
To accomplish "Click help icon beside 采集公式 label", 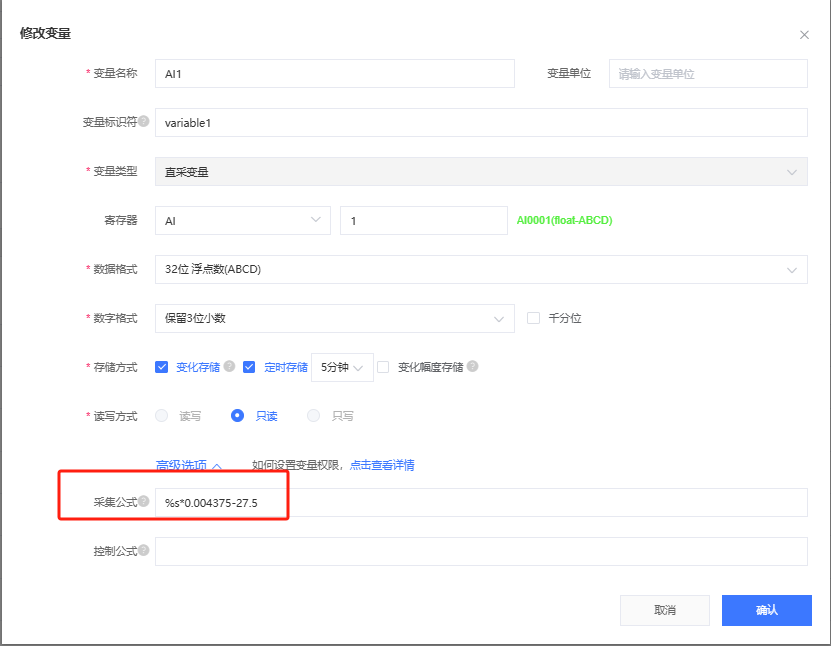I will click(144, 502).
